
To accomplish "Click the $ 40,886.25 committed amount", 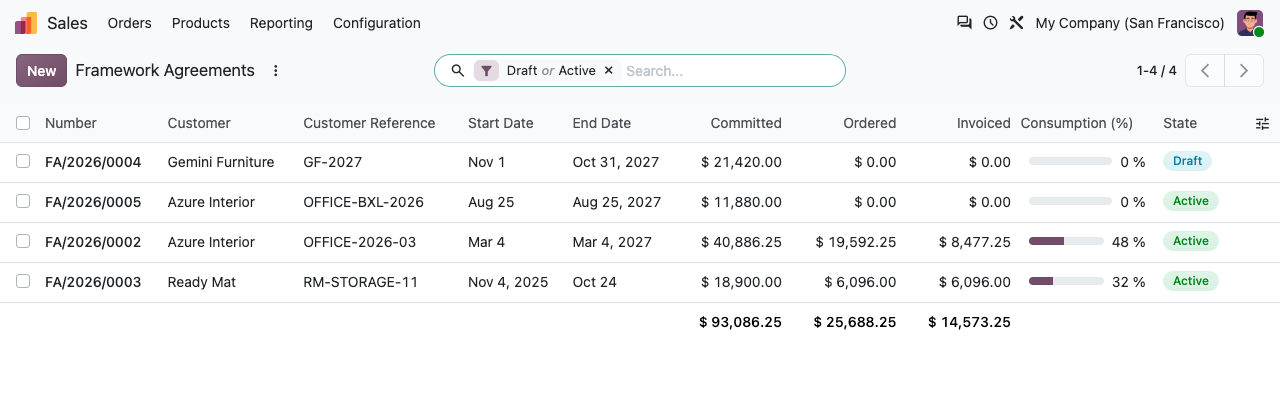I will click(741, 242).
